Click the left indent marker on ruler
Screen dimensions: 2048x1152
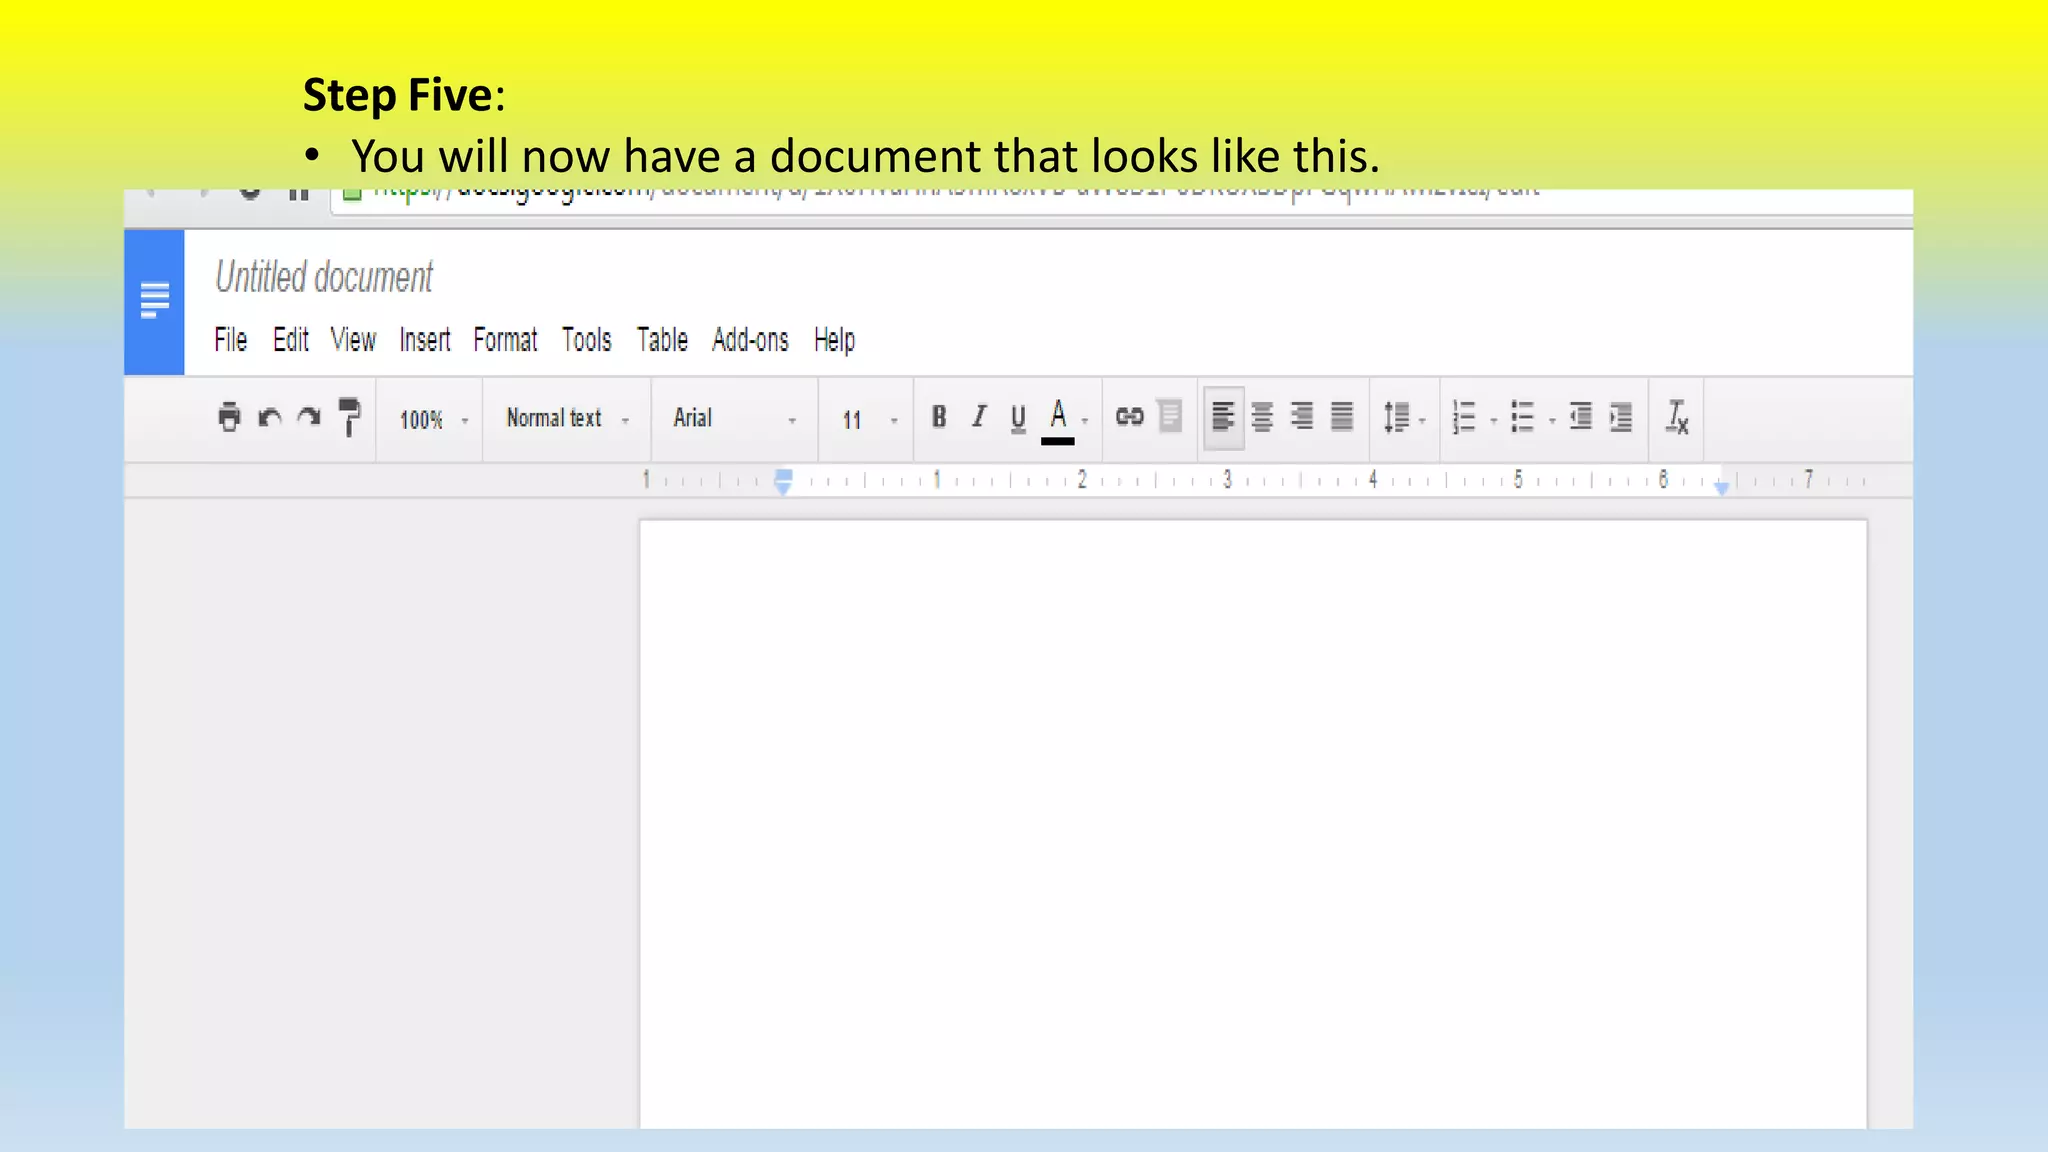point(784,481)
